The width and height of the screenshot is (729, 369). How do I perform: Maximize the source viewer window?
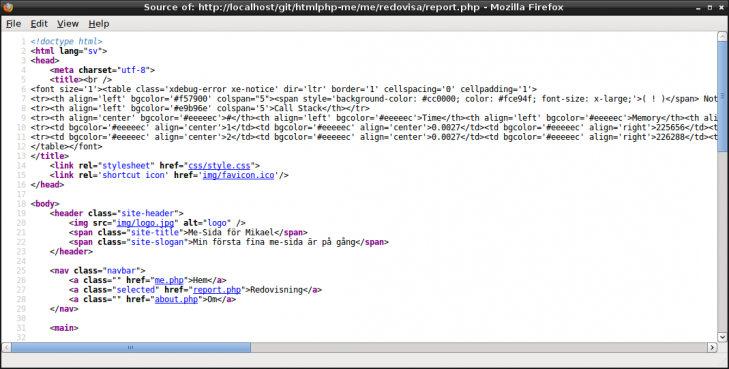tap(710, 7)
